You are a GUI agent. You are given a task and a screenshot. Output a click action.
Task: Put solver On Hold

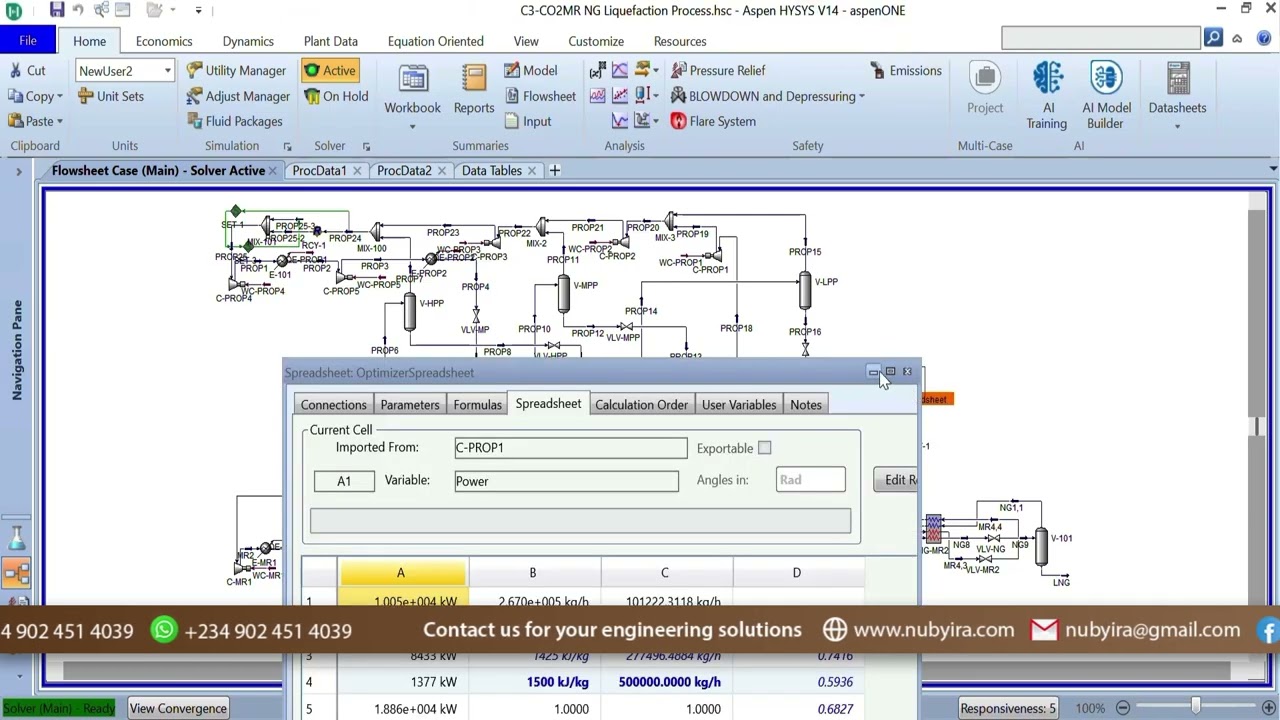335,96
